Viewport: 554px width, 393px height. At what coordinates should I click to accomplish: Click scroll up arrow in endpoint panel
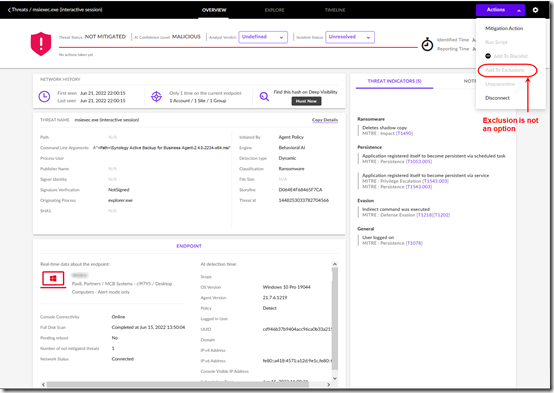(335, 264)
